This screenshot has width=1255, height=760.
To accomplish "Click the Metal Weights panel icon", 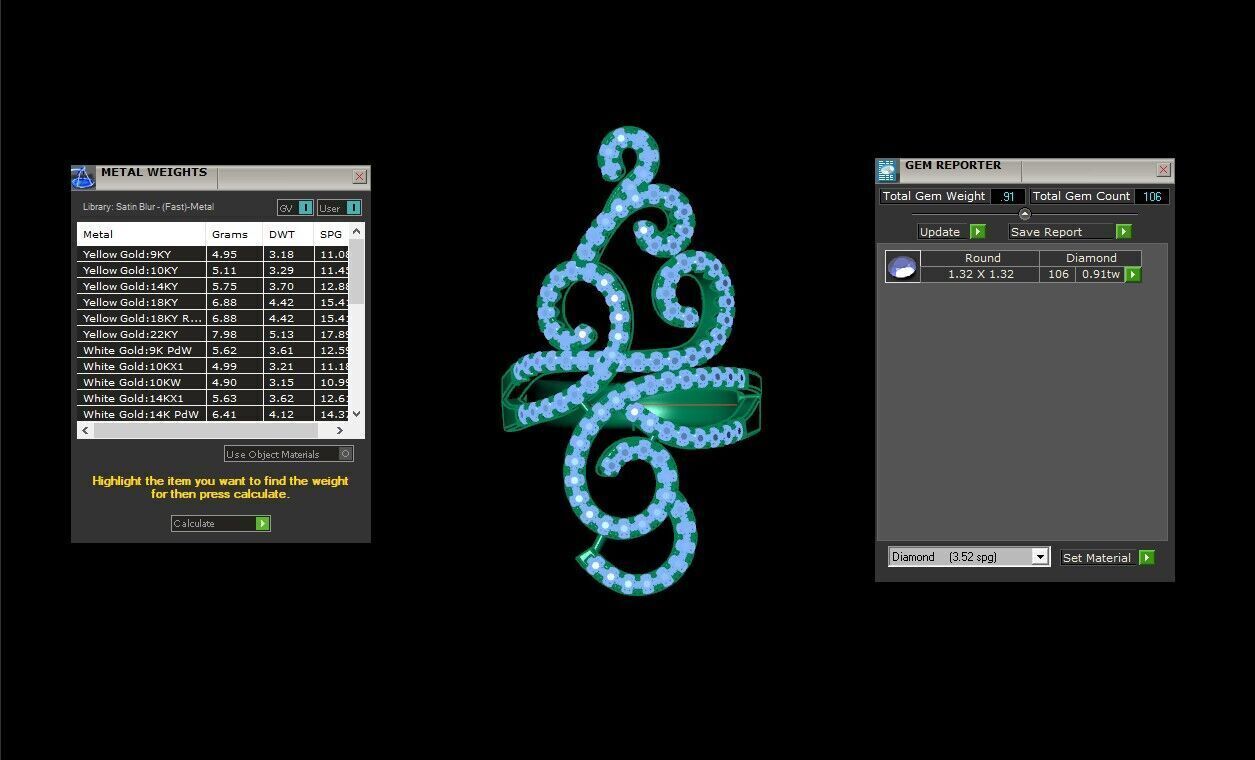I will point(83,178).
